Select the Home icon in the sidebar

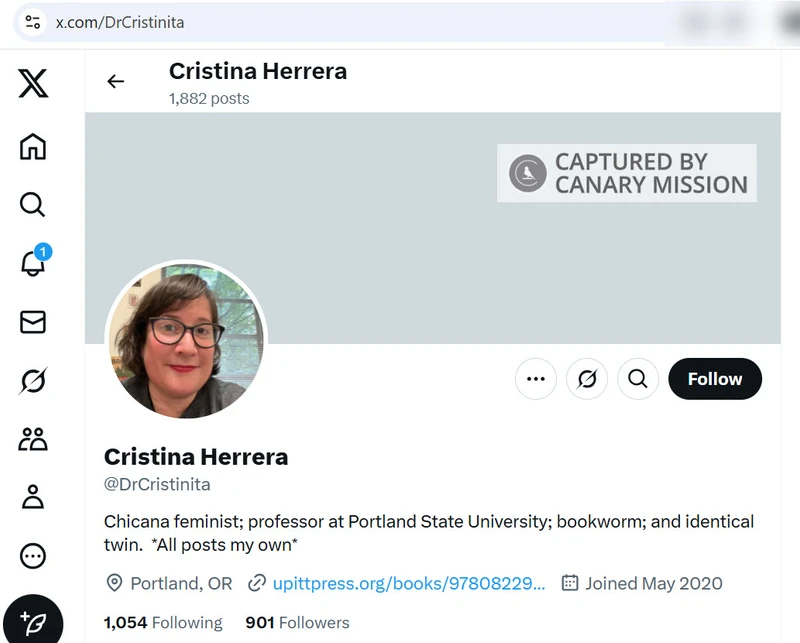(x=32, y=147)
